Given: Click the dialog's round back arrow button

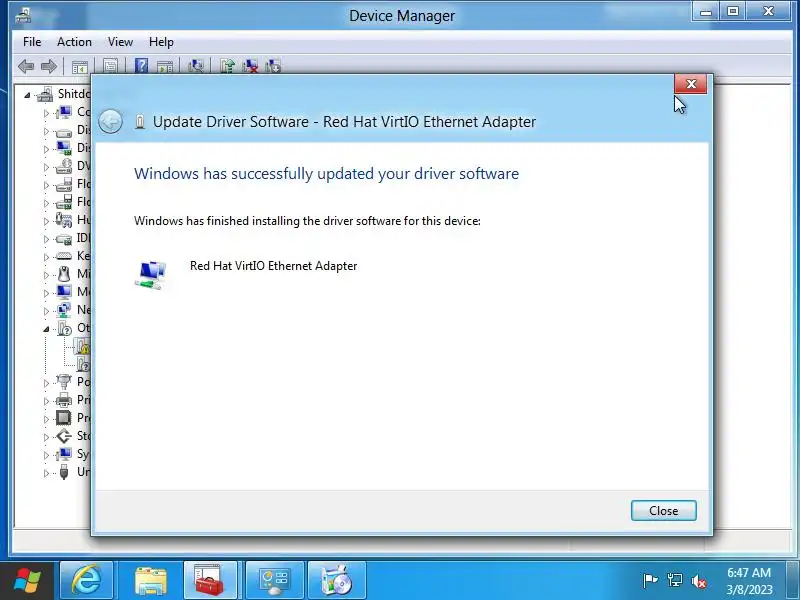Looking at the screenshot, I should 110,122.
